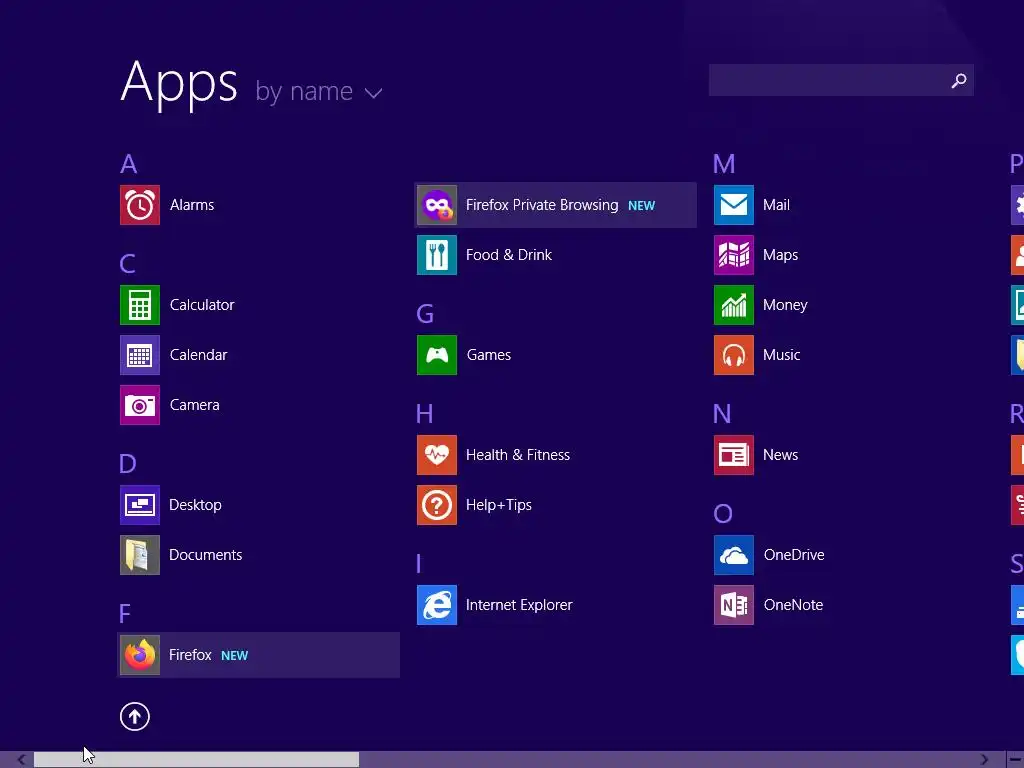Image resolution: width=1024 pixels, height=768 pixels.
Task: Click the sort chevron next to 'by name'
Action: pos(374,93)
